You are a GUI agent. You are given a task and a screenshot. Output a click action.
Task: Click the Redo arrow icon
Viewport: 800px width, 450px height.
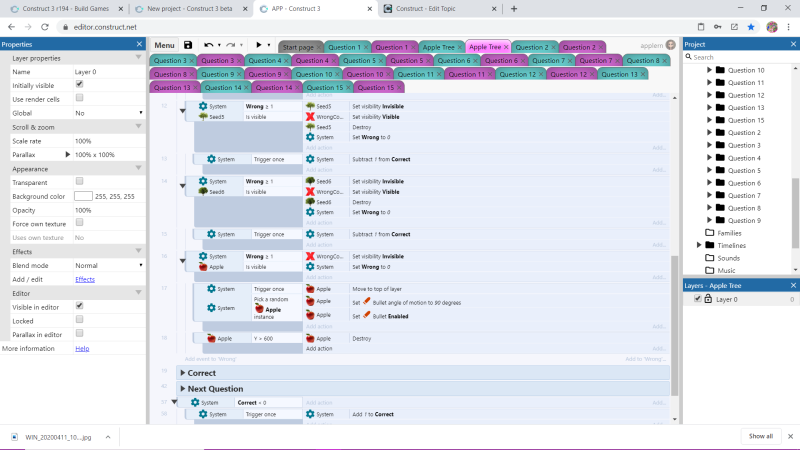(231, 45)
